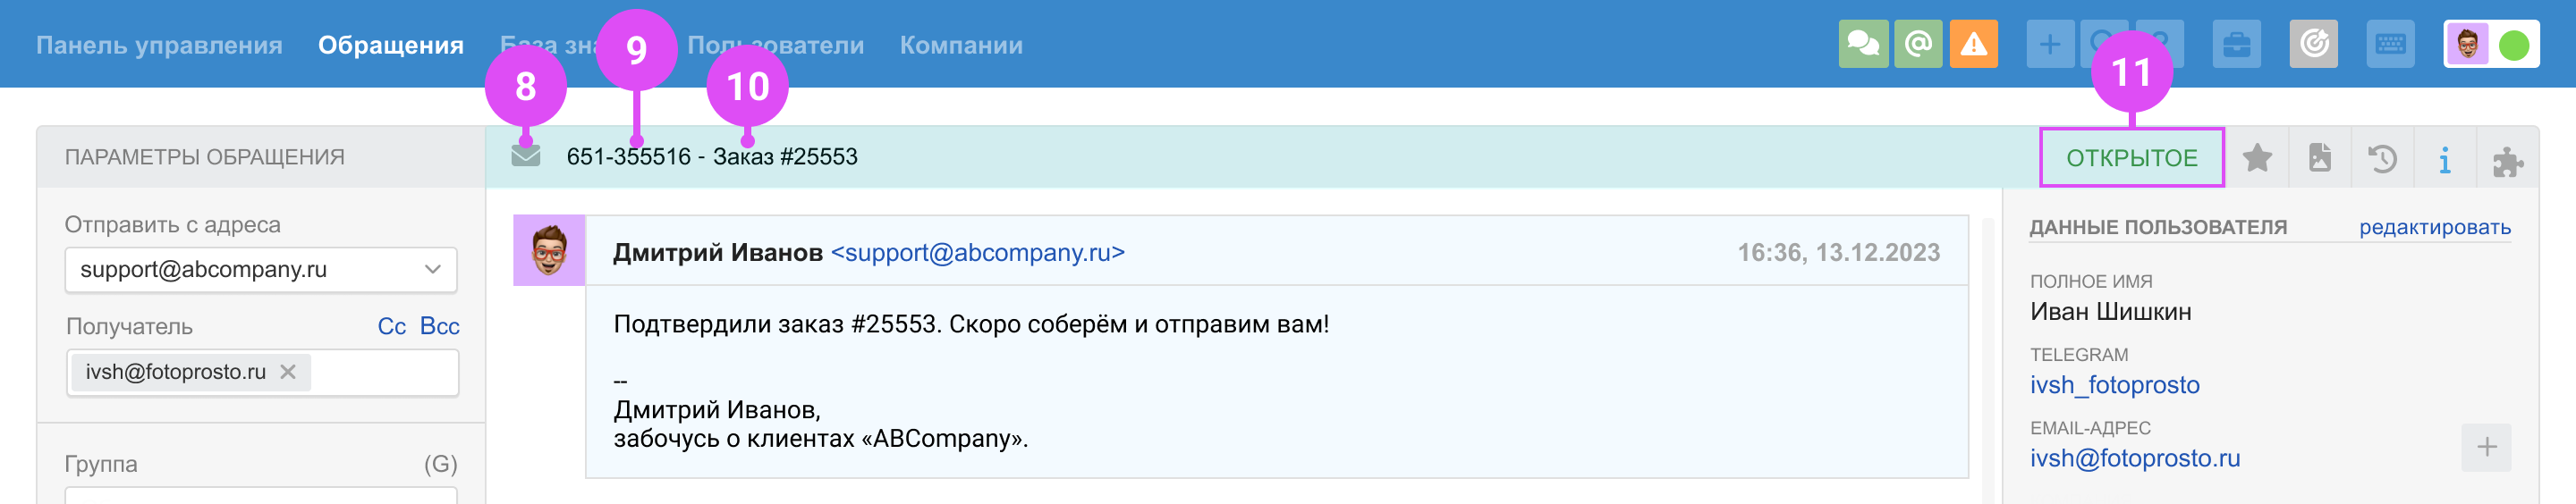Go to the Панель управления menu
The width and height of the screenshot is (2576, 504).
click(159, 45)
